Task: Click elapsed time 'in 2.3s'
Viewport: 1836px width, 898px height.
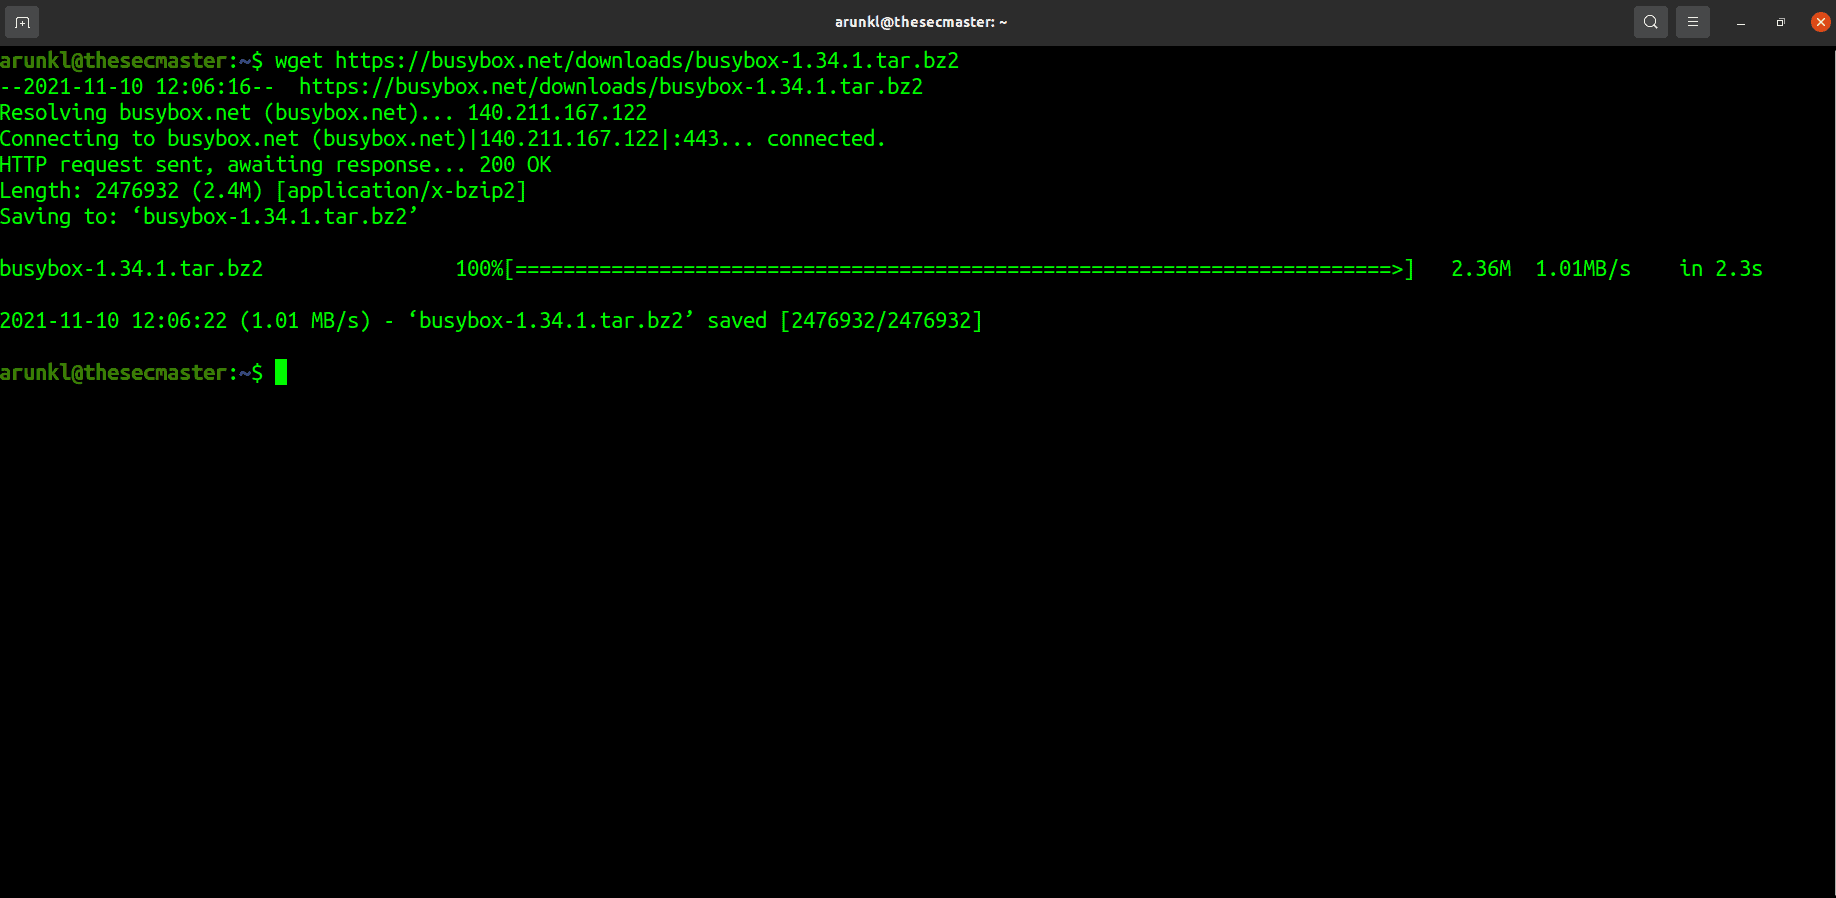Action: [x=1721, y=269]
